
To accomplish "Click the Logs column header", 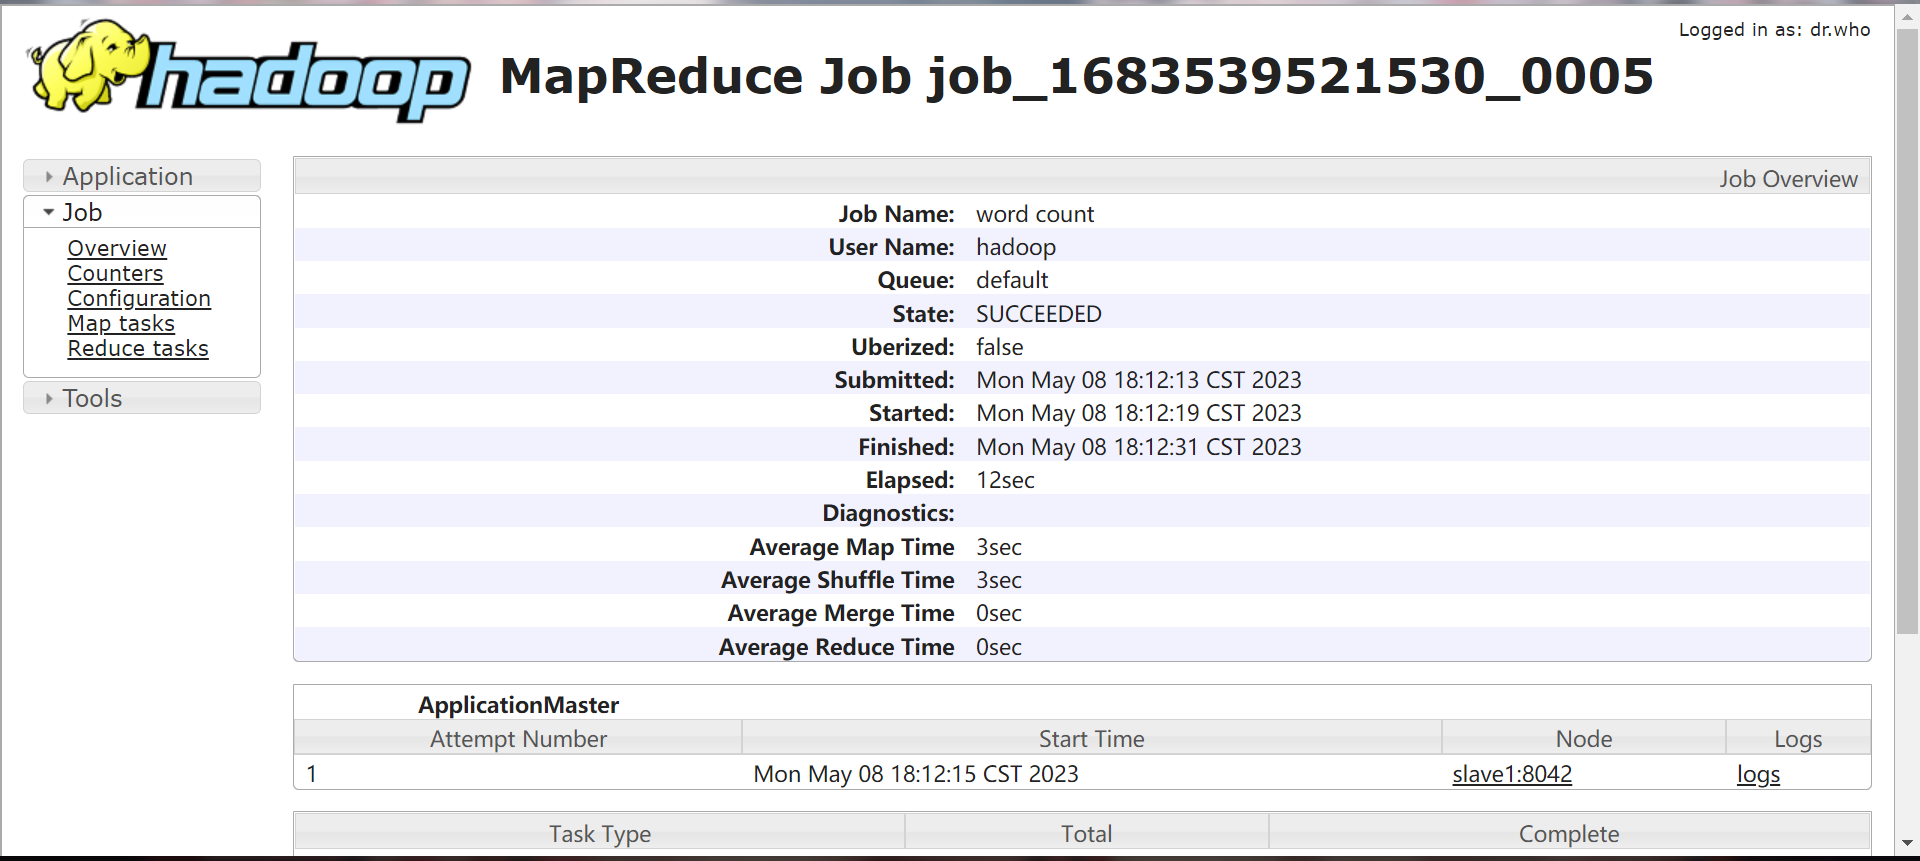I will [1798, 739].
